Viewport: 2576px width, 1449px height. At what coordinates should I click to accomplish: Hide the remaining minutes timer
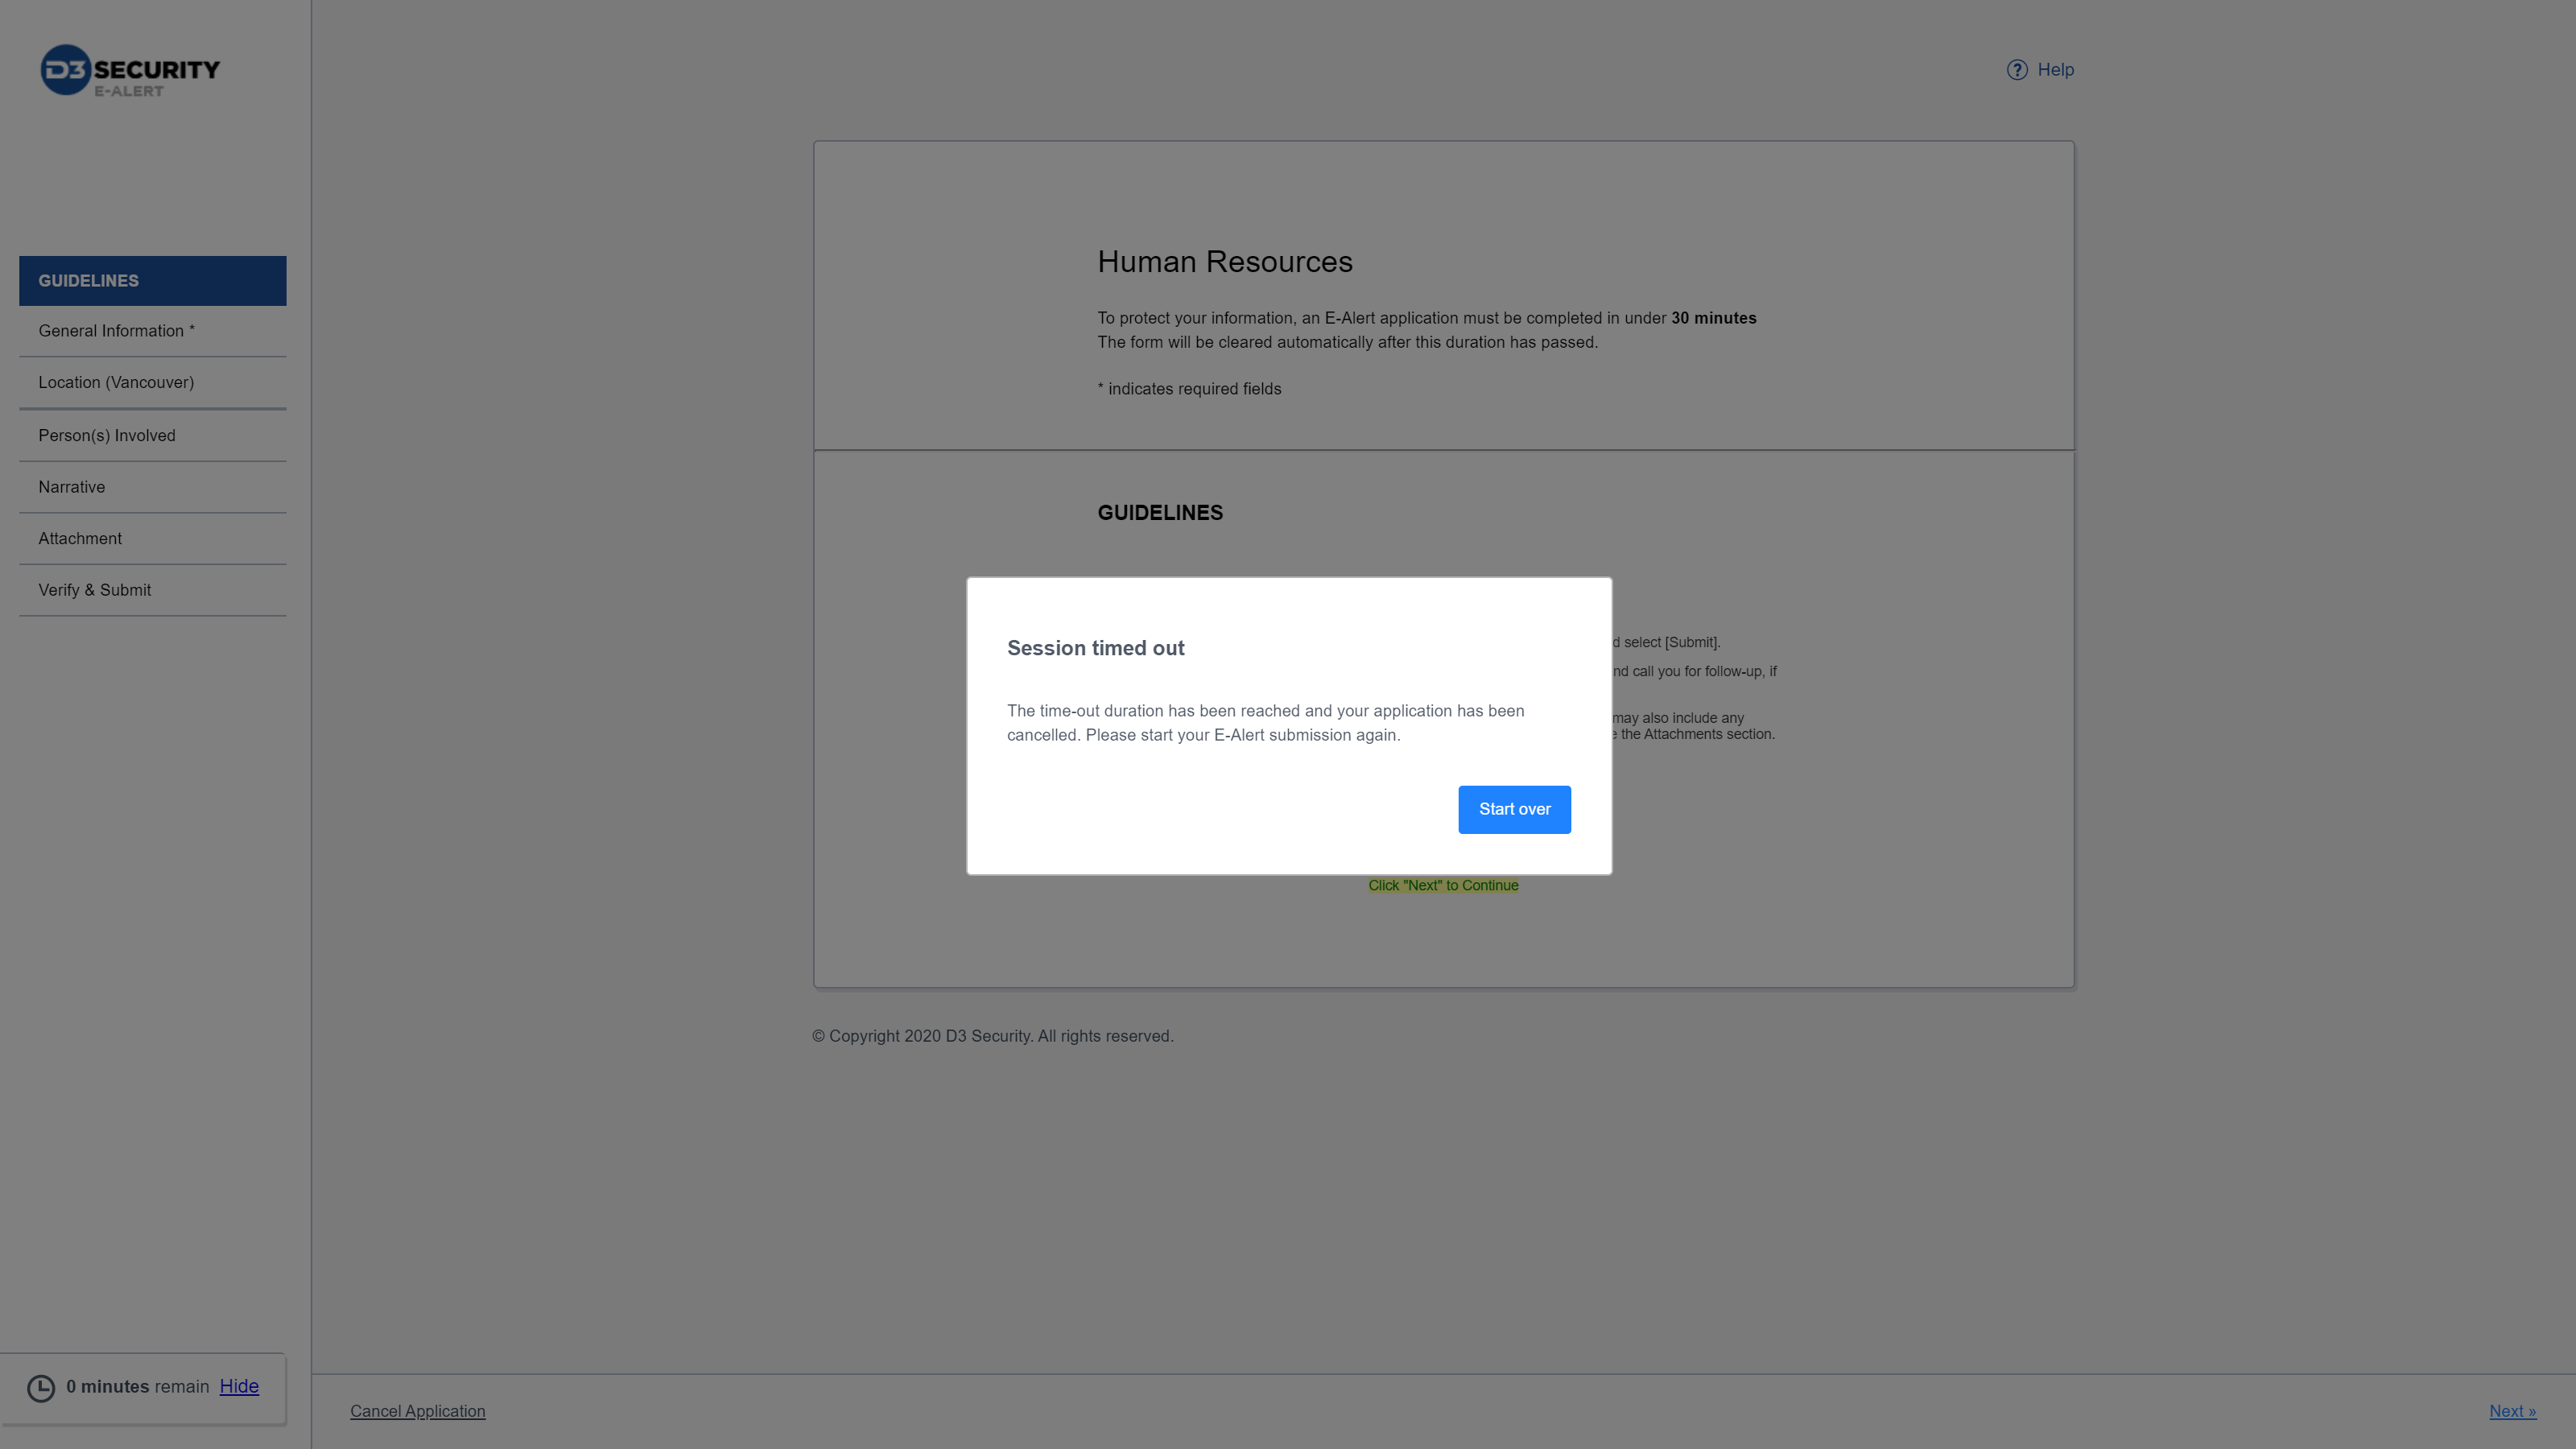[239, 1386]
